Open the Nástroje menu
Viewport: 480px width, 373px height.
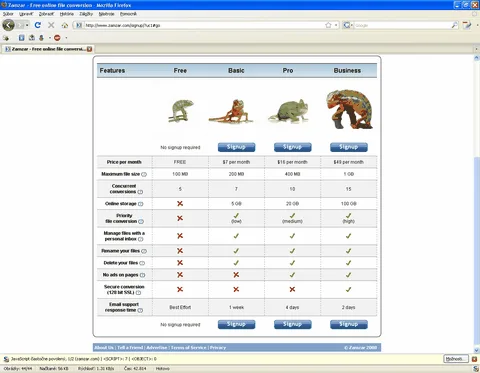click(x=107, y=14)
